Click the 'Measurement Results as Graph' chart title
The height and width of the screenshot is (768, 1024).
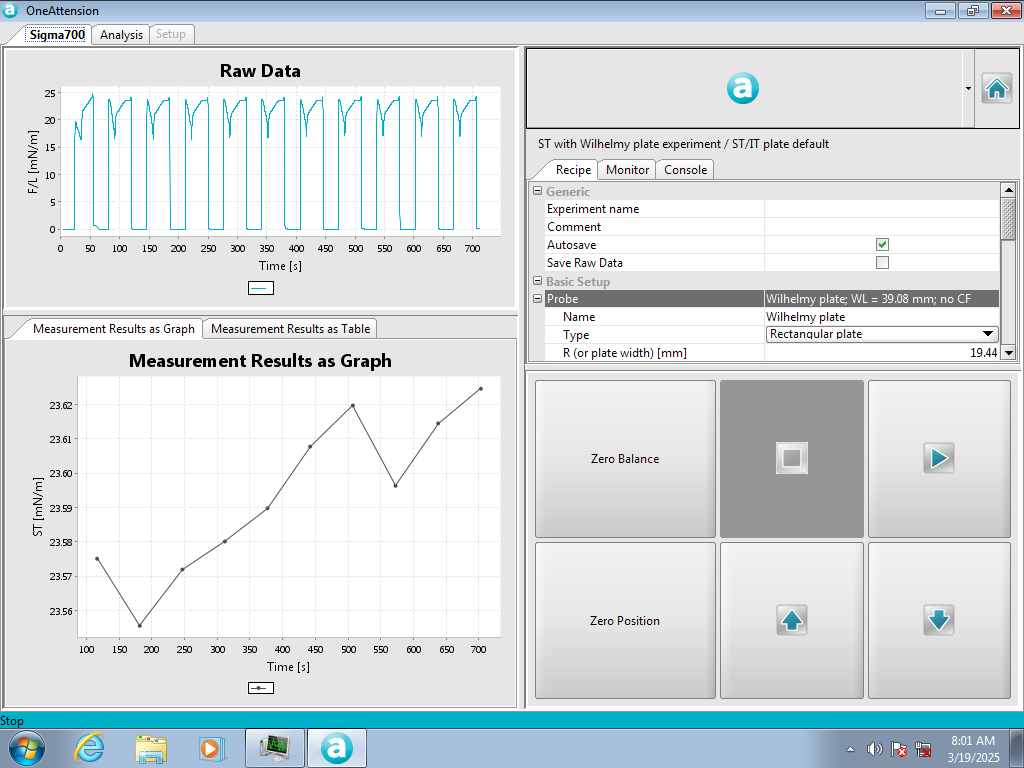pyautogui.click(x=260, y=360)
